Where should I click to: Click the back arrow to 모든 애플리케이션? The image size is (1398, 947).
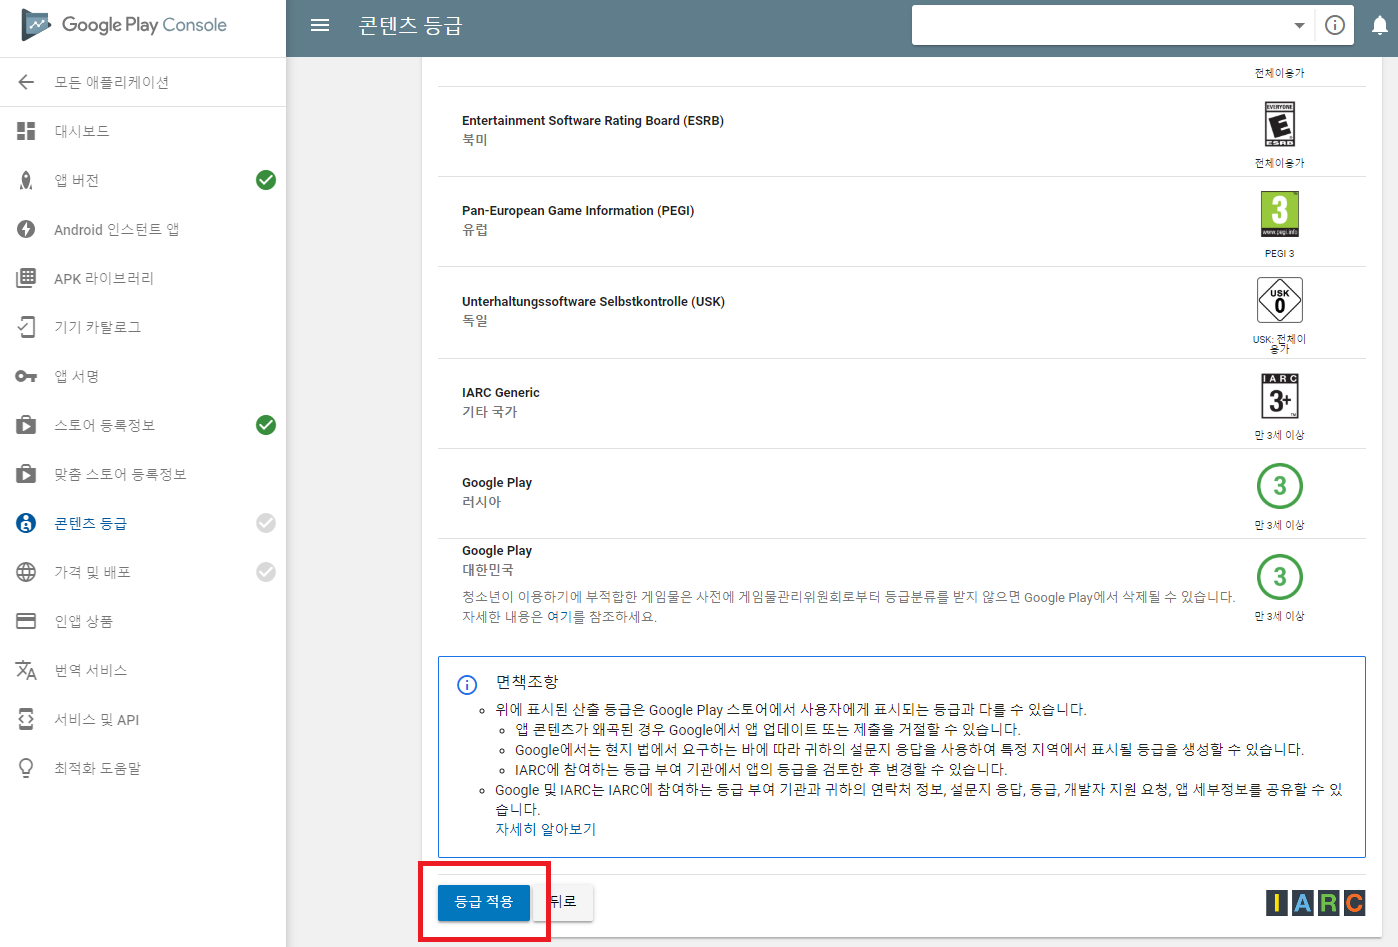coord(26,82)
